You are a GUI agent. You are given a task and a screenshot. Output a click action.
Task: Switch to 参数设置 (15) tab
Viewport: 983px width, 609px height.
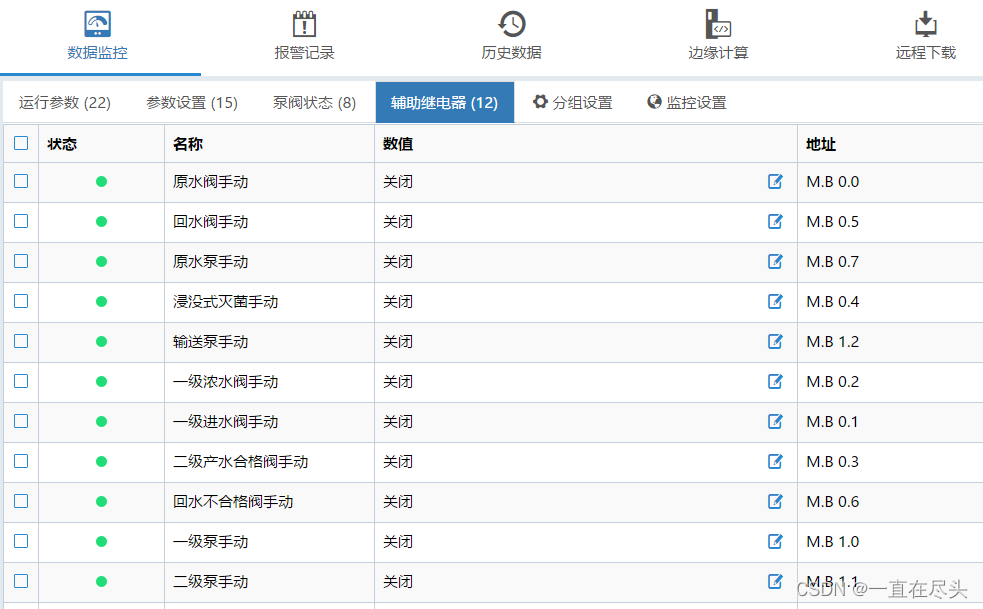[192, 102]
